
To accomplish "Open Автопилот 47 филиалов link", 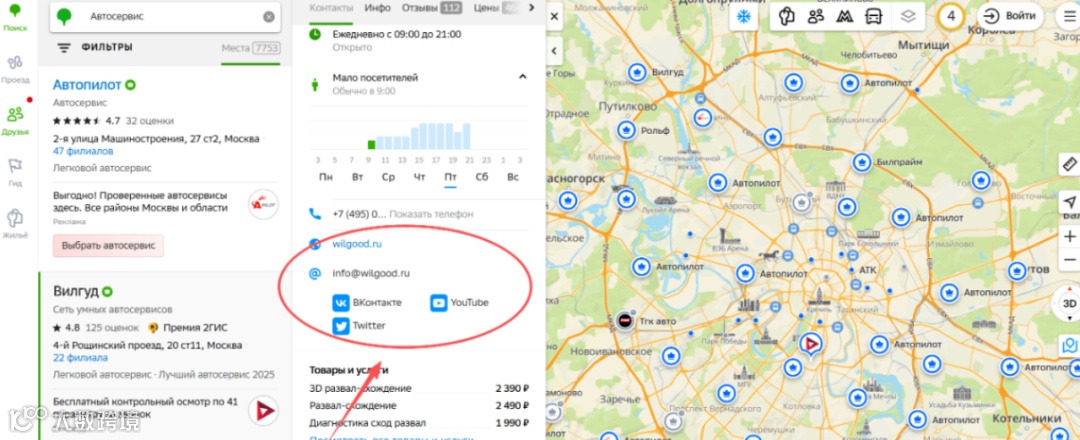I will coord(83,151).
